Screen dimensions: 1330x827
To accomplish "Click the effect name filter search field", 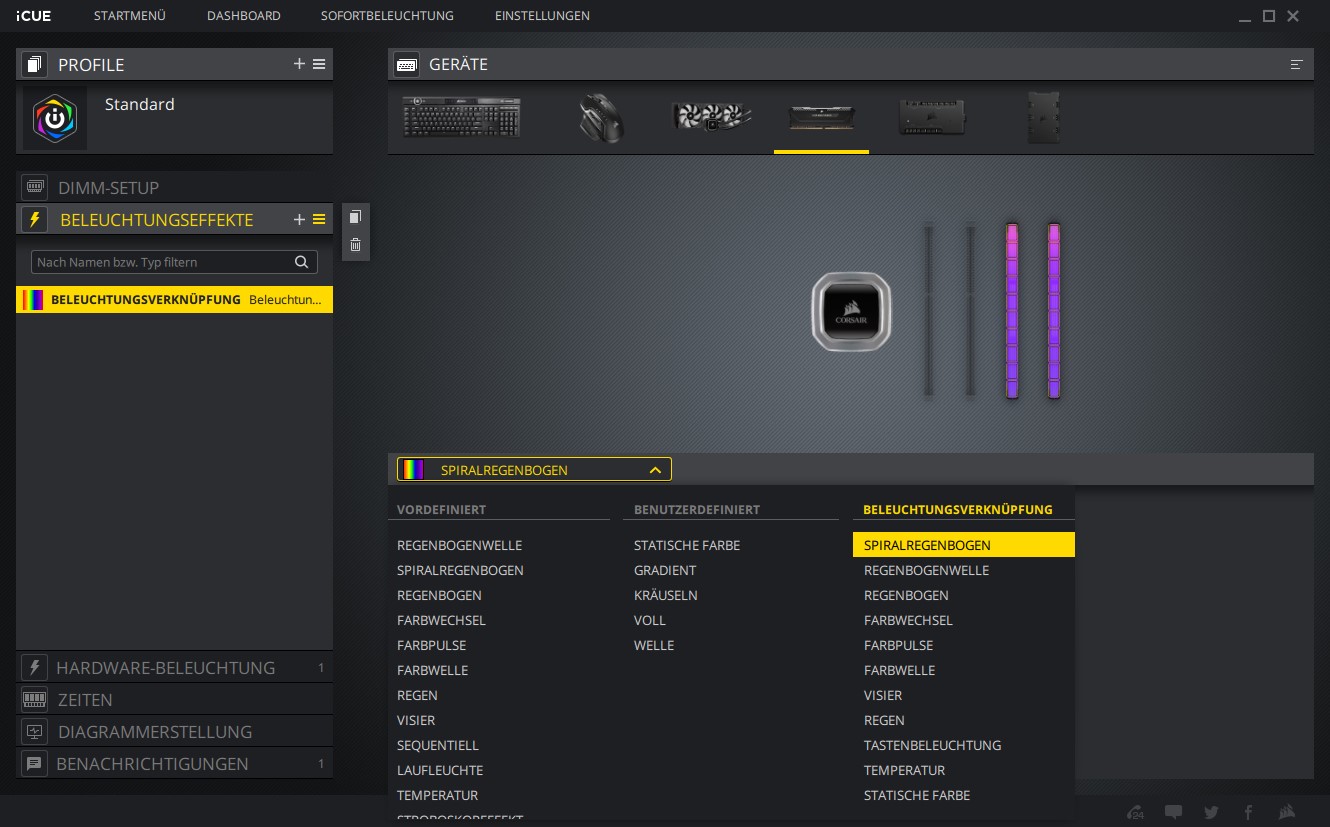I will point(162,262).
